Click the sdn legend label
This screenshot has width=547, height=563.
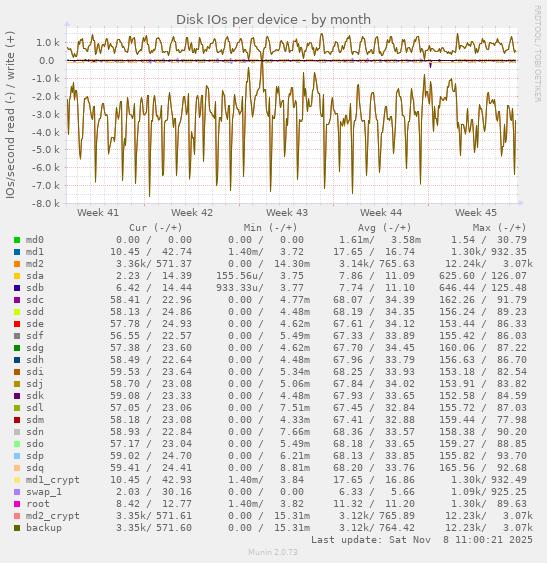pos(34,432)
